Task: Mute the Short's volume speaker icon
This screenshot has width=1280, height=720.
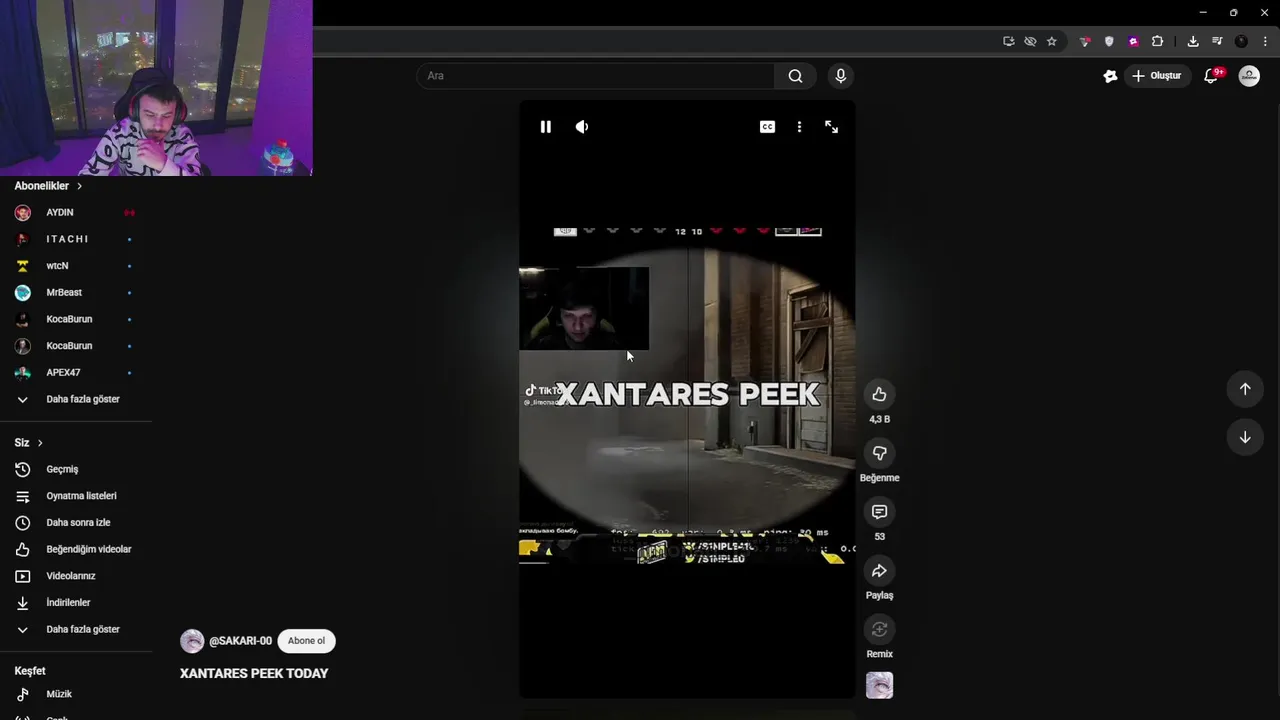Action: (582, 127)
